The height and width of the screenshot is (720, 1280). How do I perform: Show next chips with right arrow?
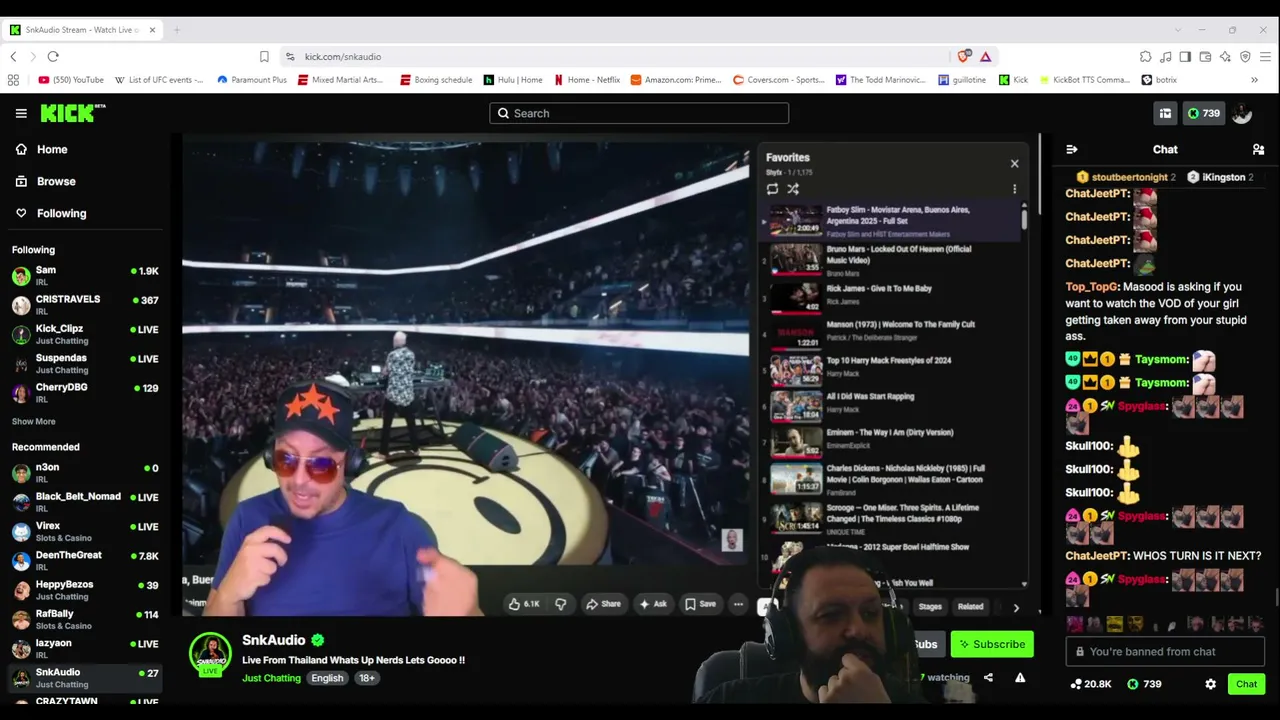pyautogui.click(x=1016, y=607)
